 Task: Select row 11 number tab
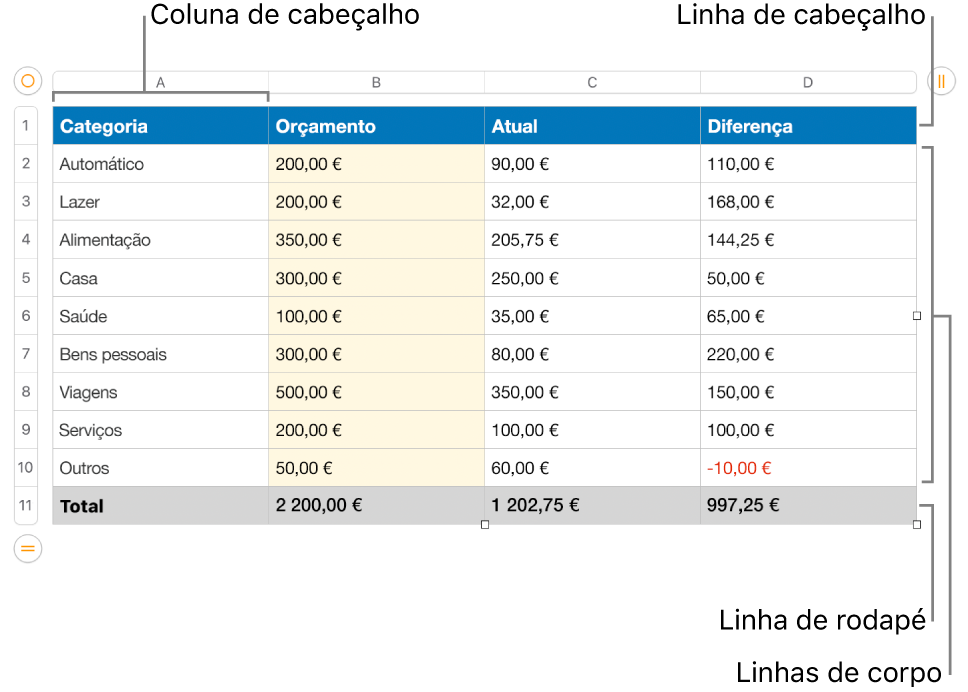[x=26, y=505]
